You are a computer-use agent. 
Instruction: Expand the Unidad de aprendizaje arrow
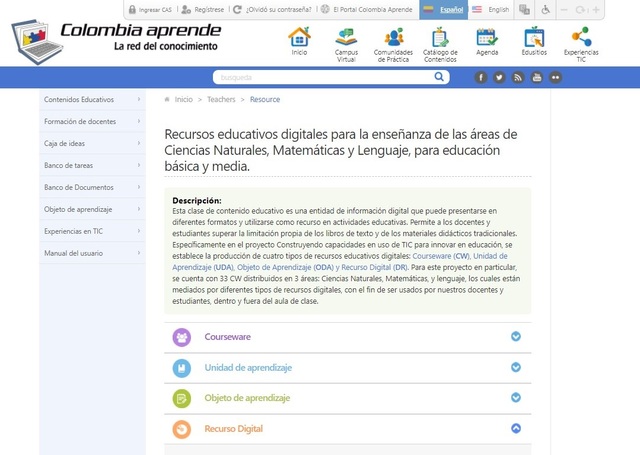coord(516,367)
